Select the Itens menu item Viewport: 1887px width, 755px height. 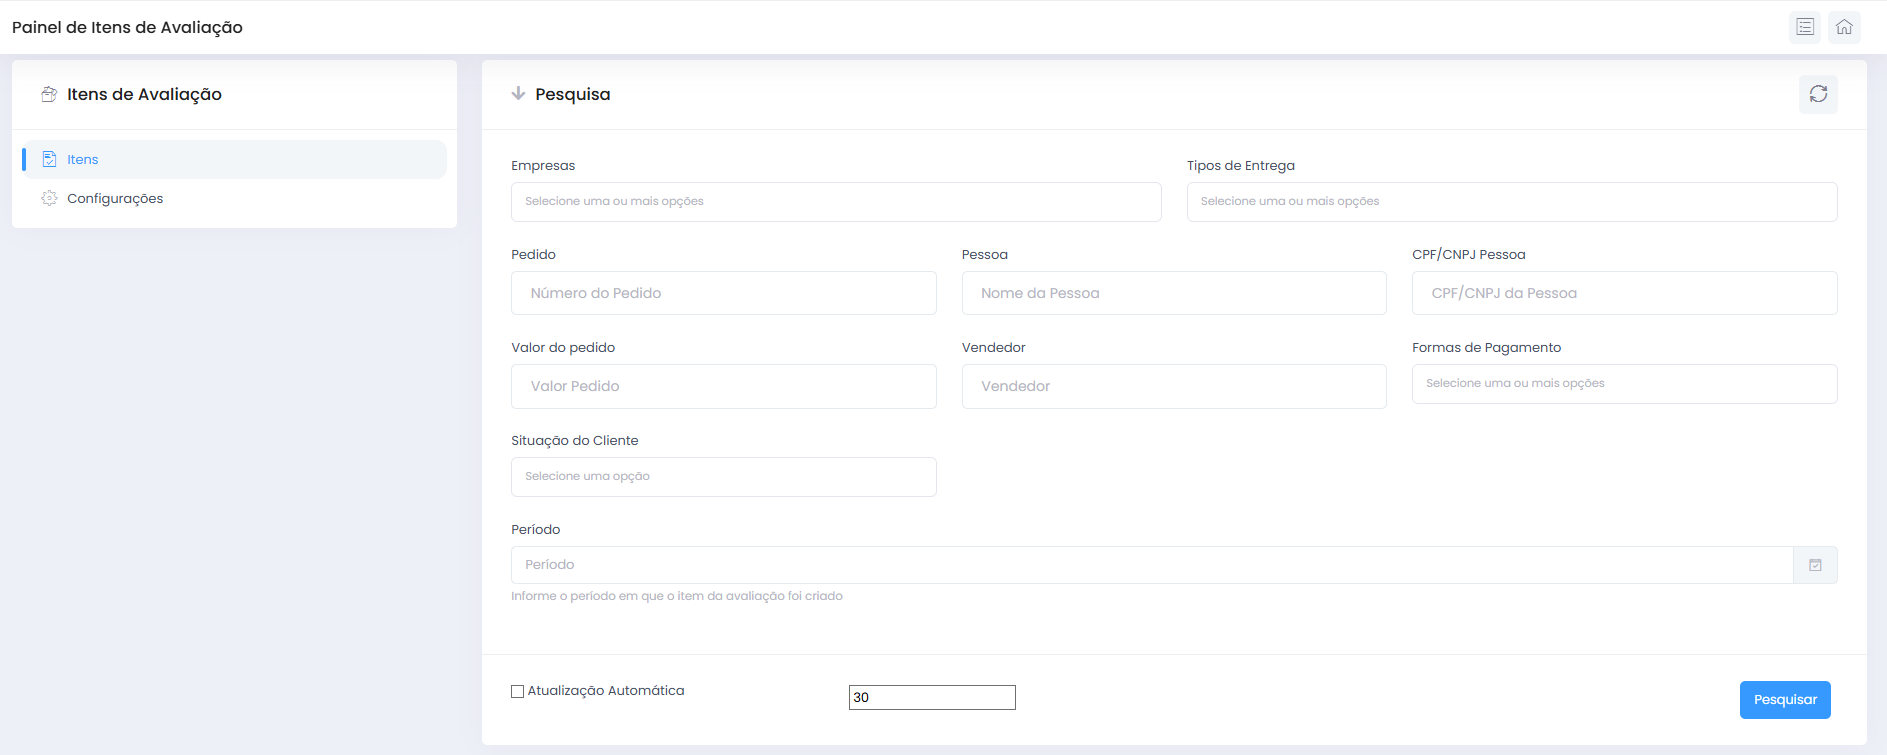(83, 159)
